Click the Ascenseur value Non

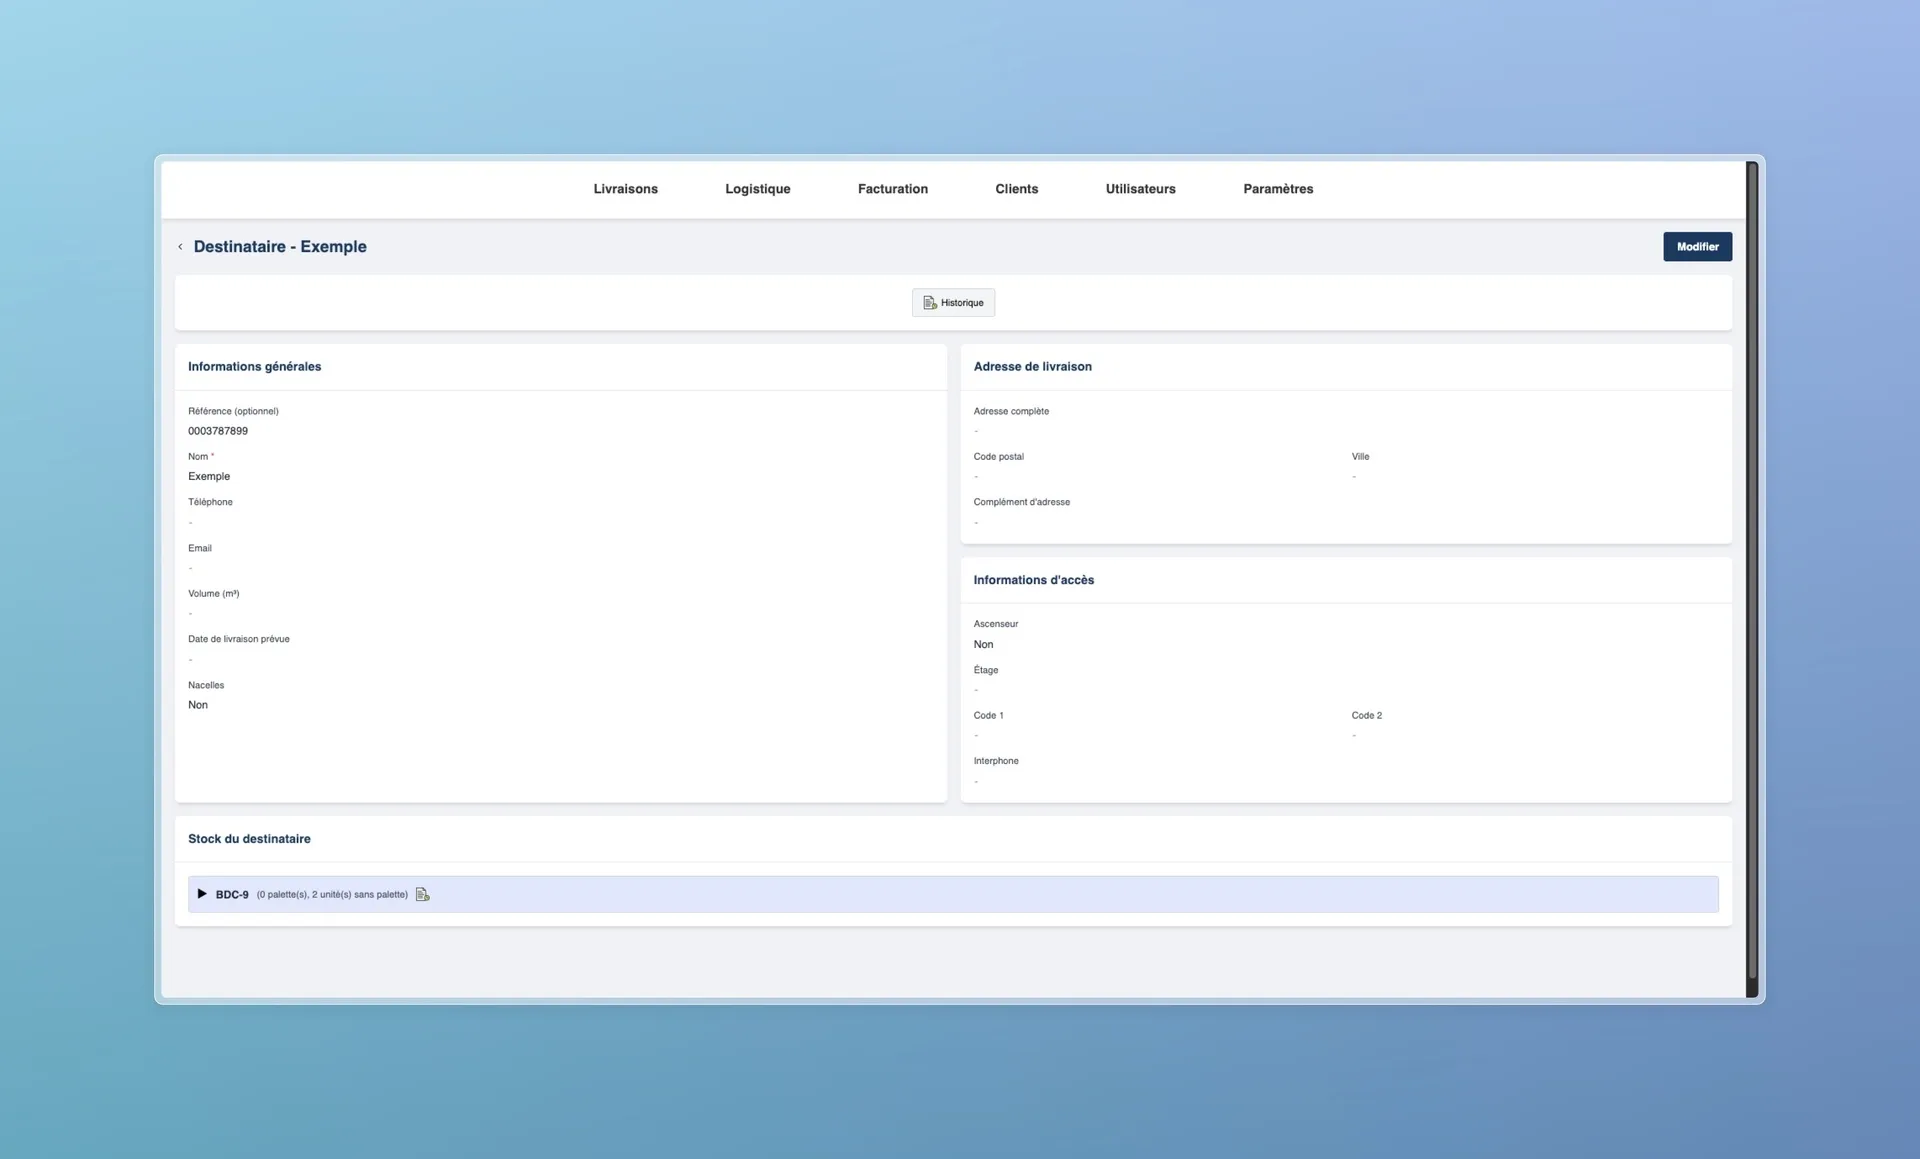click(x=983, y=645)
